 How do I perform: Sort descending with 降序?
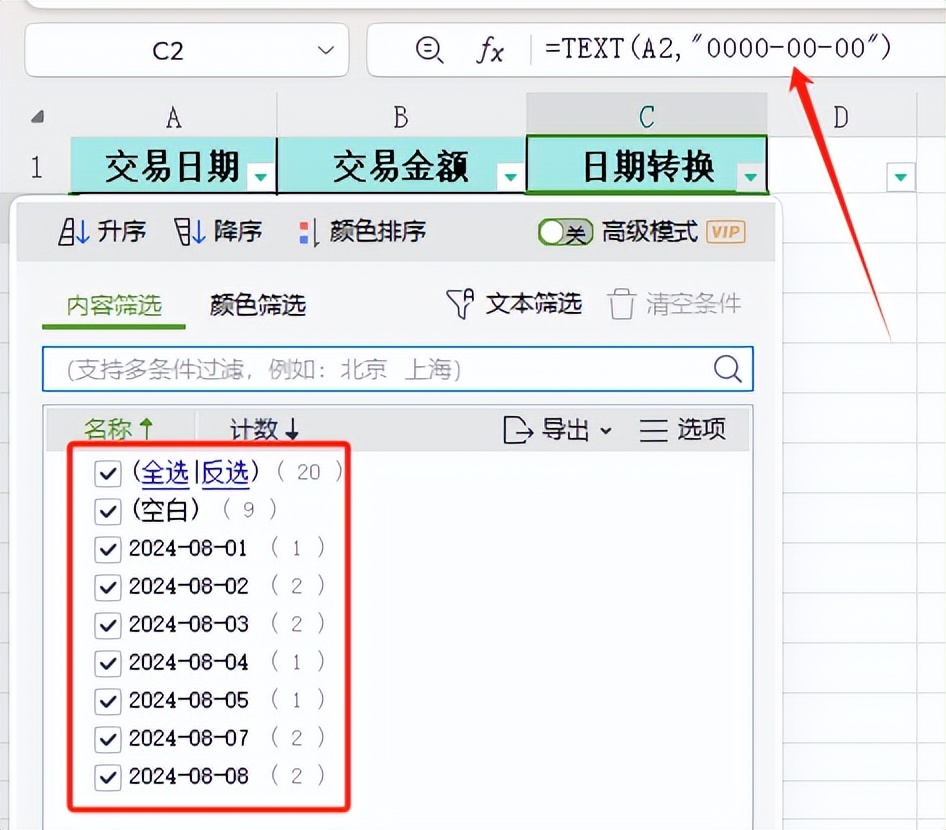(218, 232)
